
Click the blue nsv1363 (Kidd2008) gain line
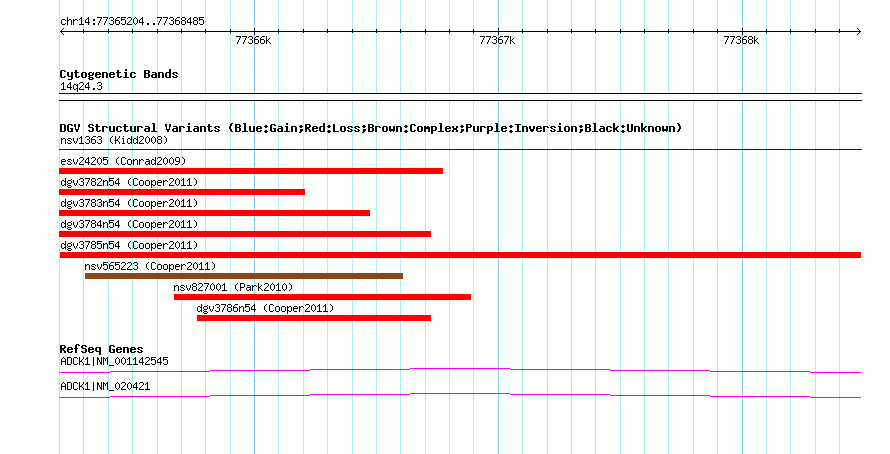460,150
